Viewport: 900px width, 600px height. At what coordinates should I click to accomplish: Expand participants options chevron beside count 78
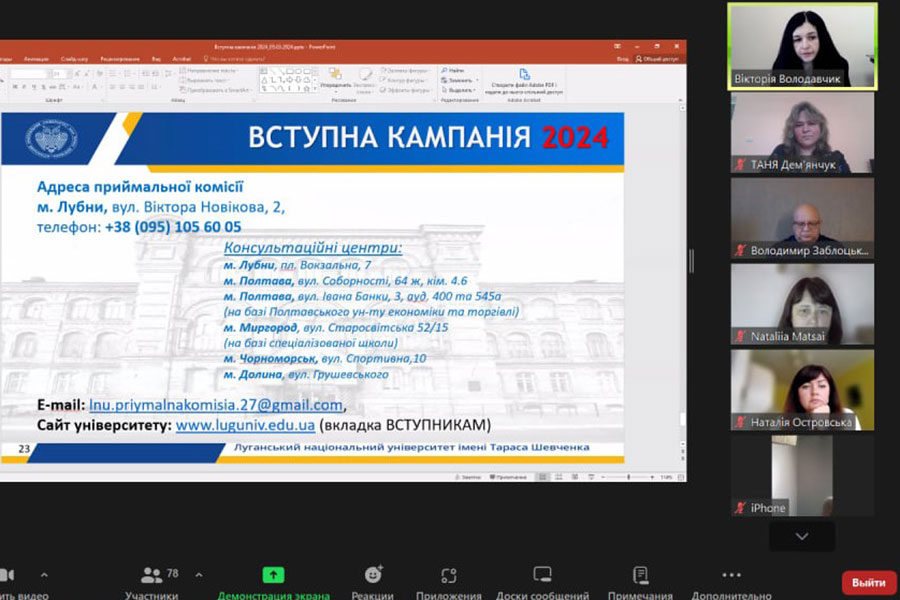(199, 575)
